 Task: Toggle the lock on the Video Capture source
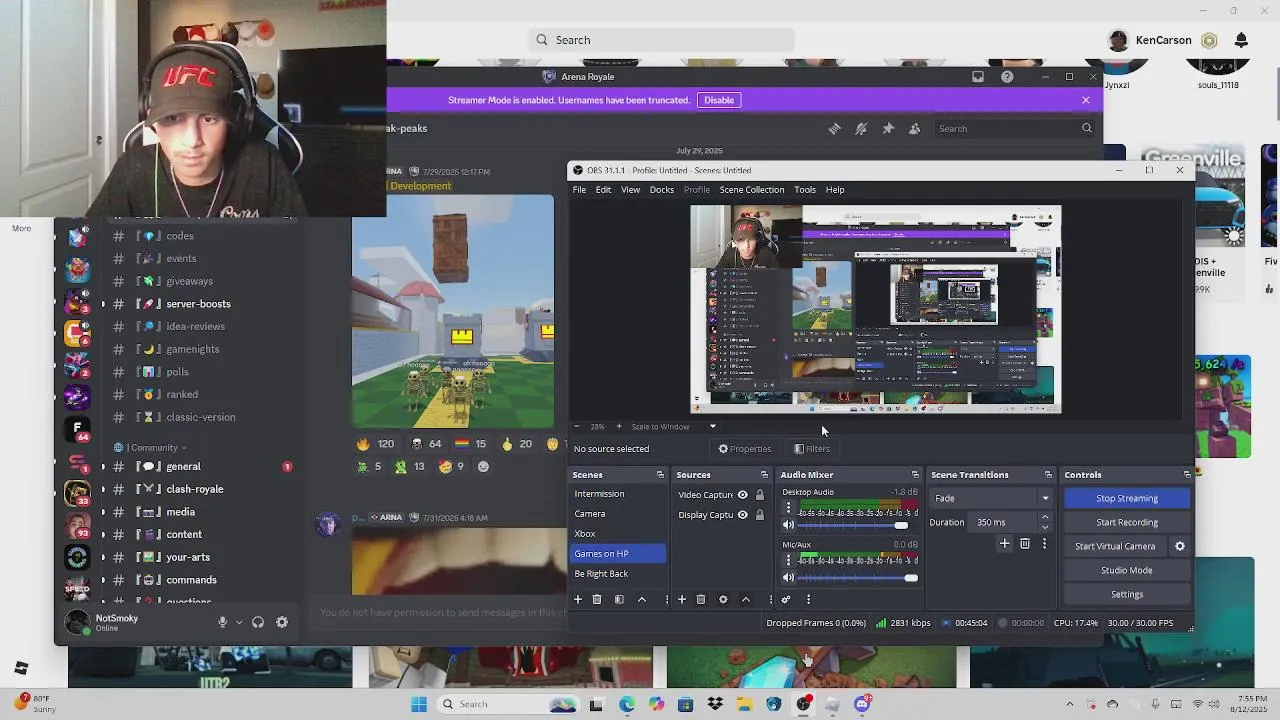[x=759, y=495]
